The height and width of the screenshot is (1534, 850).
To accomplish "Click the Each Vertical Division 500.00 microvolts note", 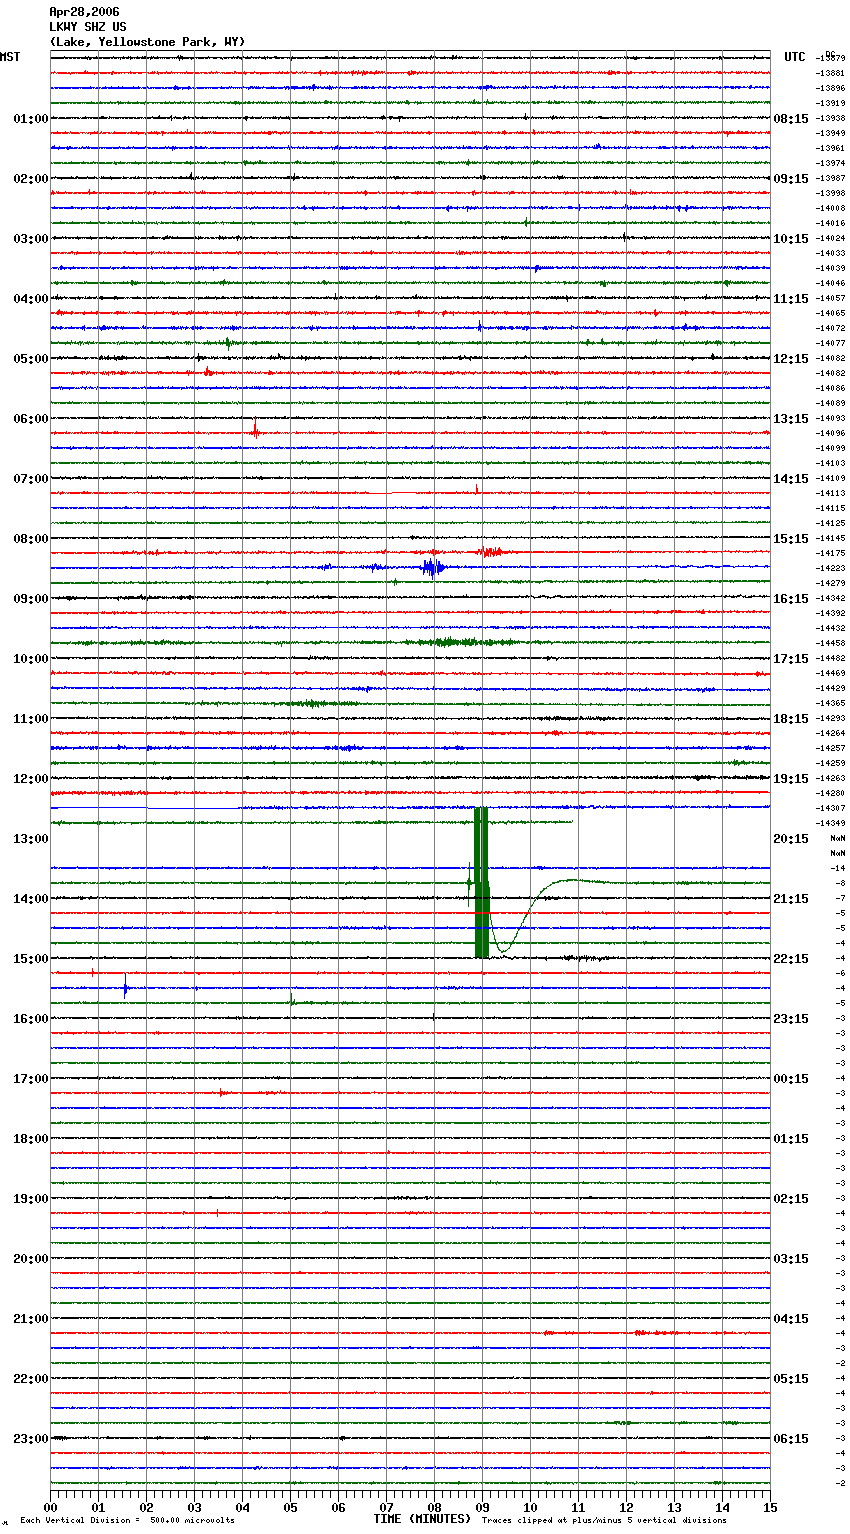I will pos(127,1521).
